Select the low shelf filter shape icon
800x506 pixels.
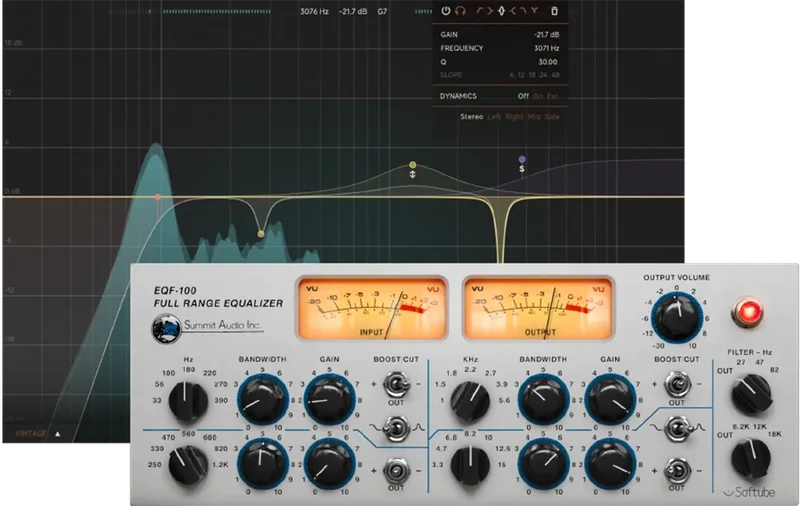point(490,11)
